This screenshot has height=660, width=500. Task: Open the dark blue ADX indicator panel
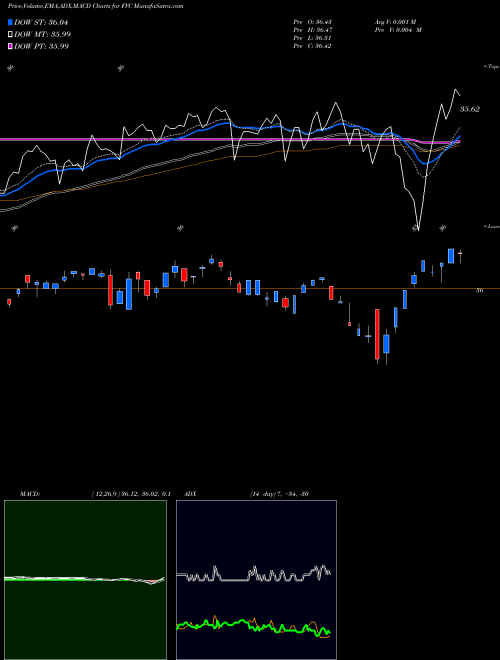(x=256, y=580)
